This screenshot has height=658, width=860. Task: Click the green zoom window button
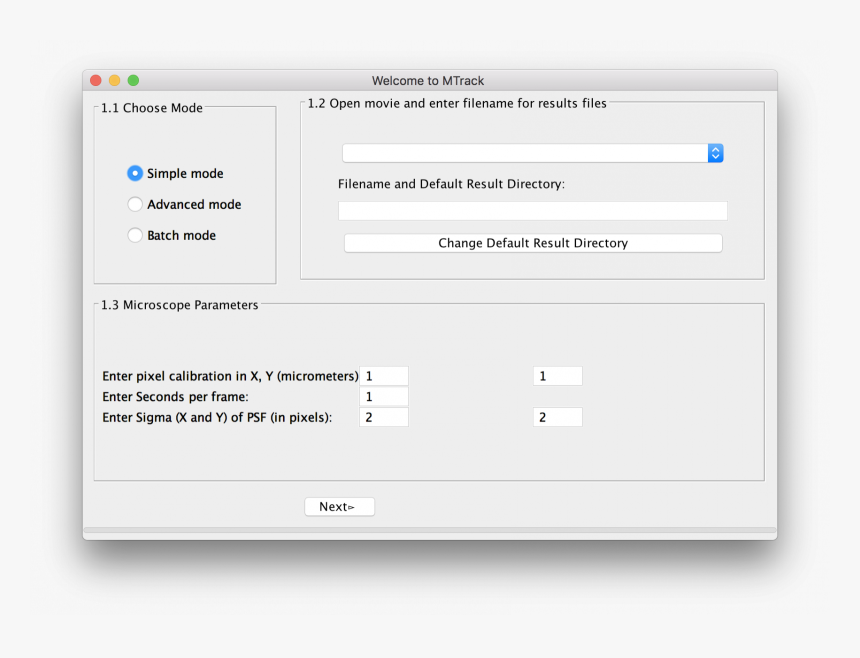coord(133,80)
